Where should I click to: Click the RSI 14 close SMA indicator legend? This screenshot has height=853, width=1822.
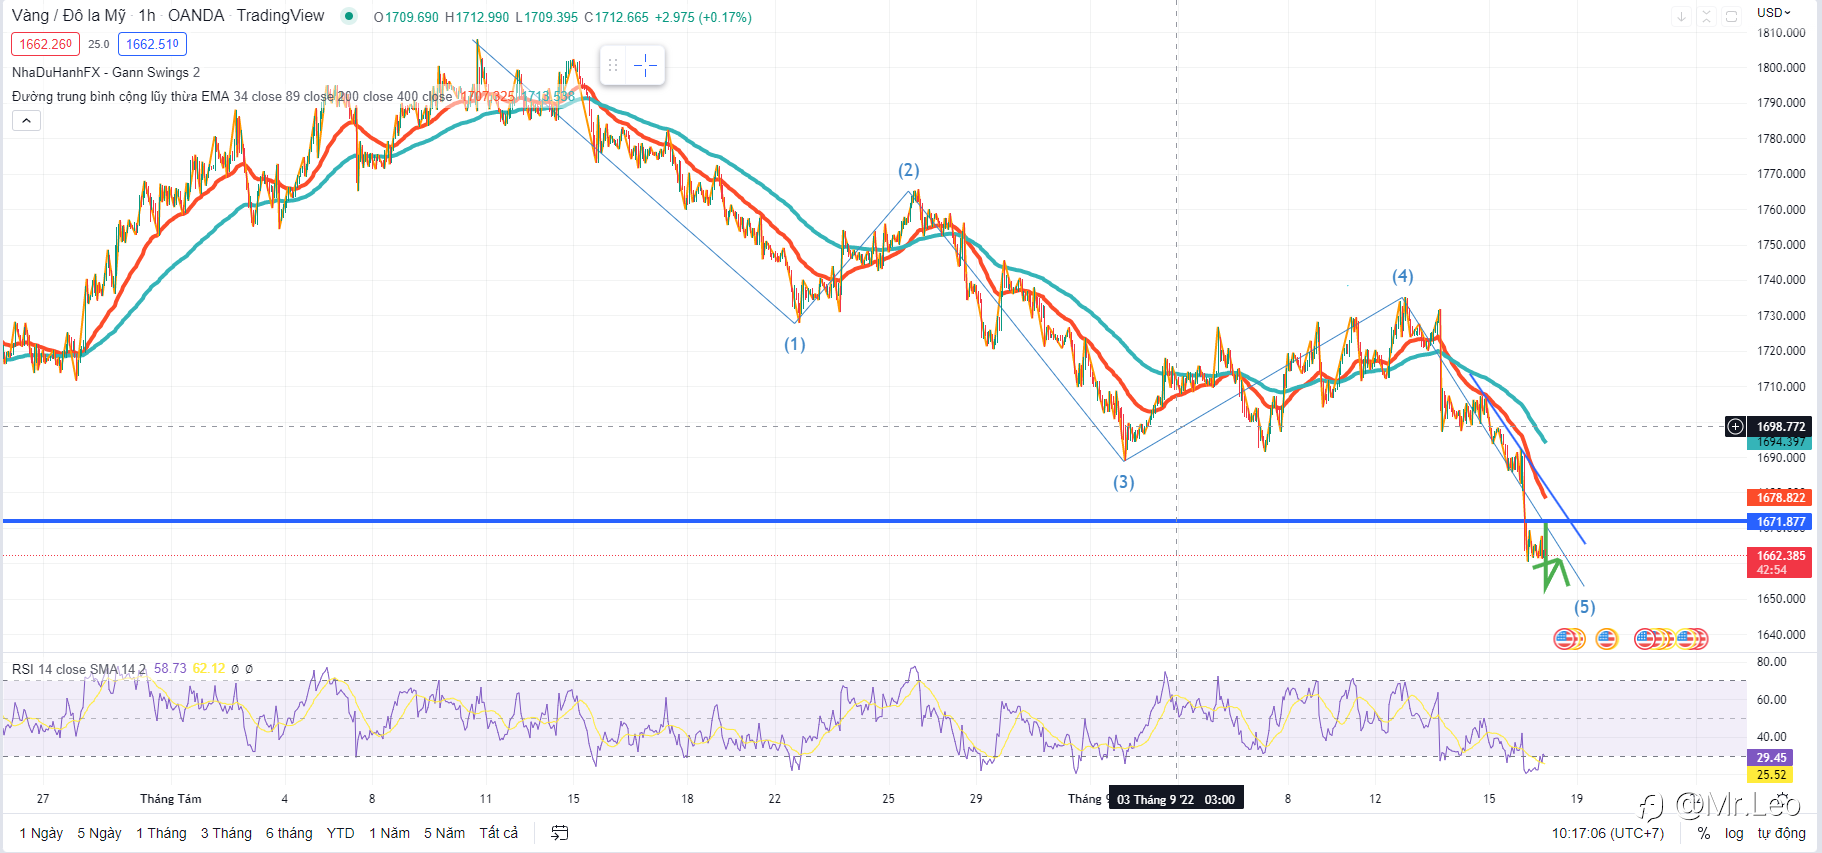tap(79, 669)
